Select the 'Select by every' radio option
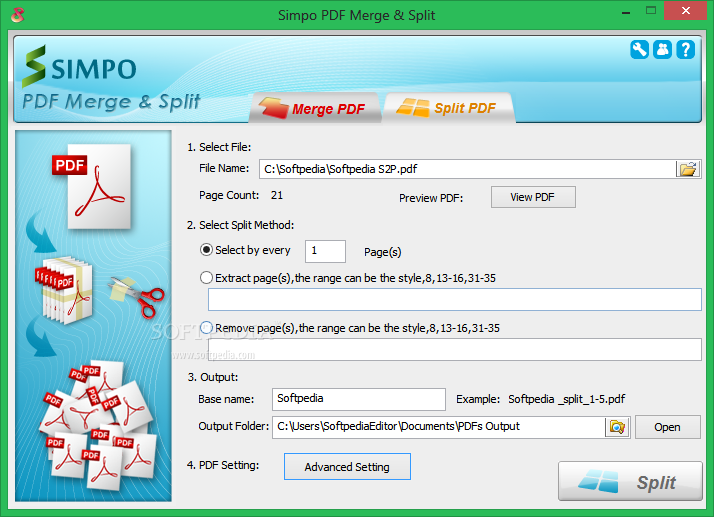This screenshot has height=517, width=714. [206, 250]
